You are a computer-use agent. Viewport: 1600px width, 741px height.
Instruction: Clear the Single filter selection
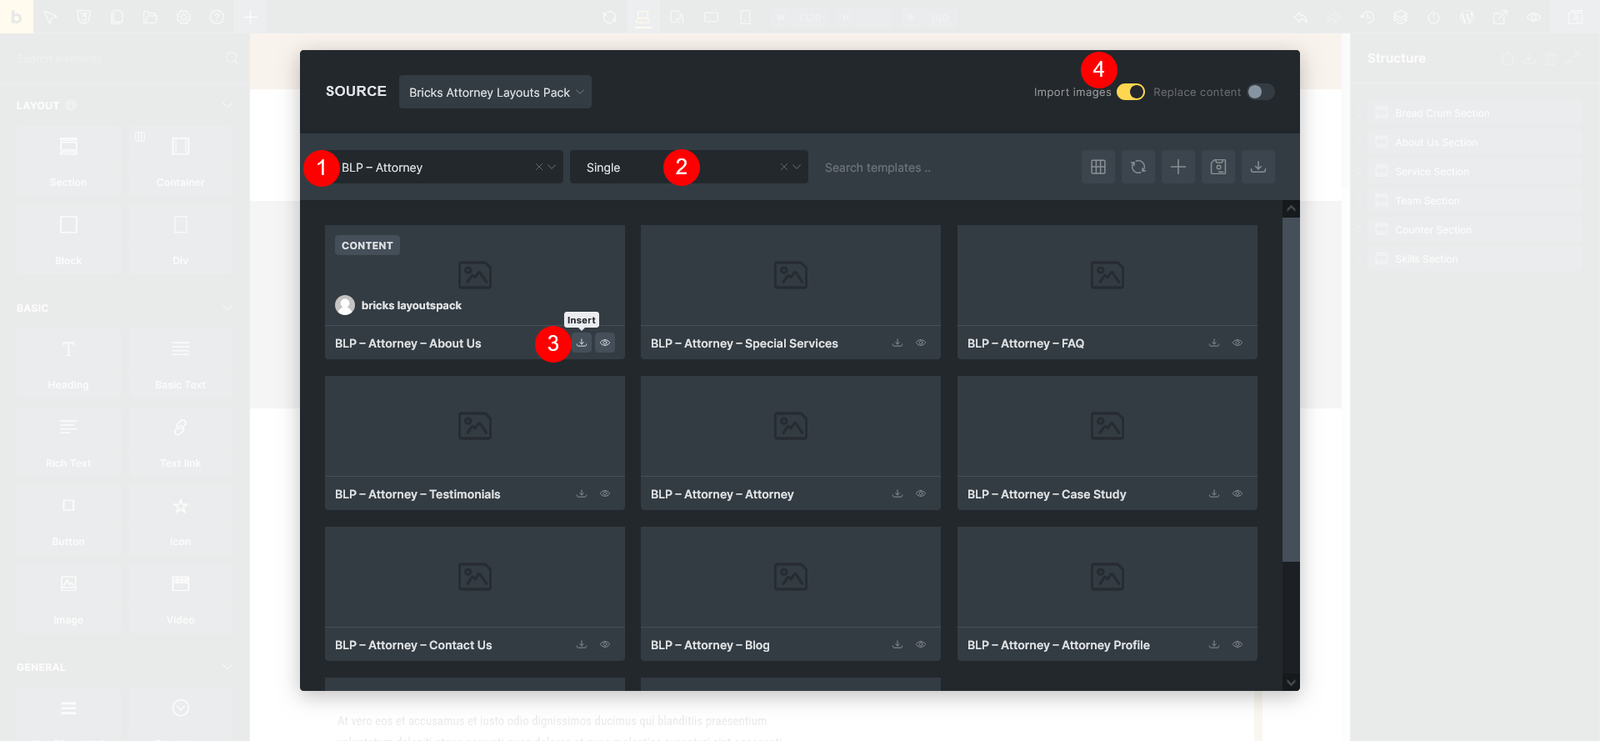tap(784, 167)
